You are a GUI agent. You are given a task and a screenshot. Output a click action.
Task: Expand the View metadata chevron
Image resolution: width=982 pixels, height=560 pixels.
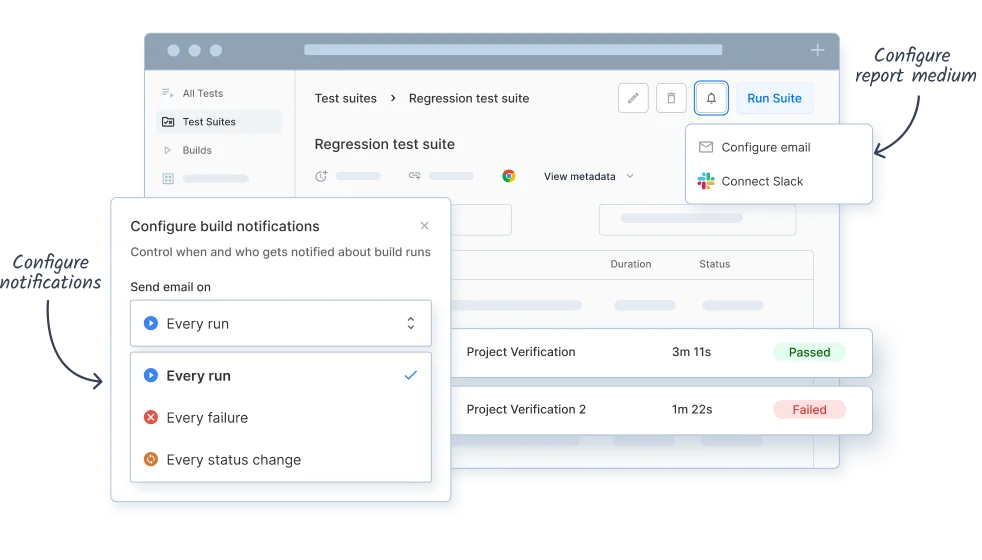630,176
